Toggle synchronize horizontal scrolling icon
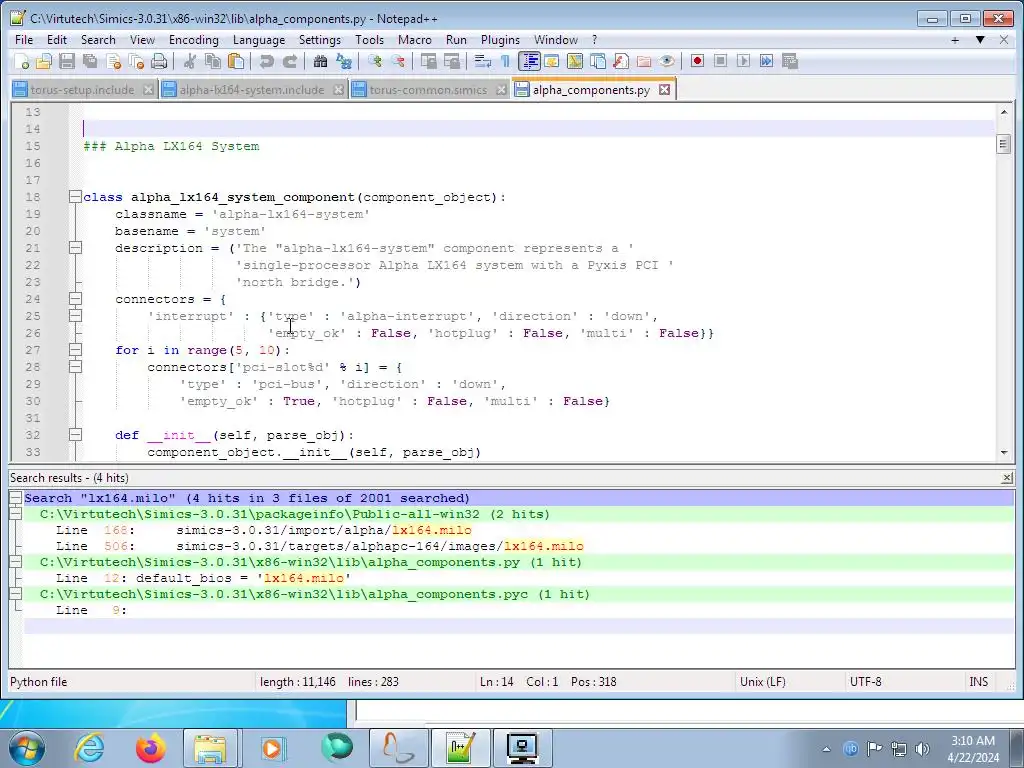 [x=452, y=61]
